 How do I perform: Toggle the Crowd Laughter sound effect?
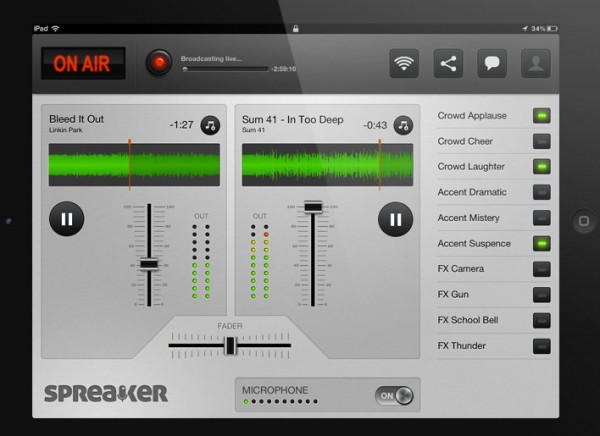tap(541, 167)
